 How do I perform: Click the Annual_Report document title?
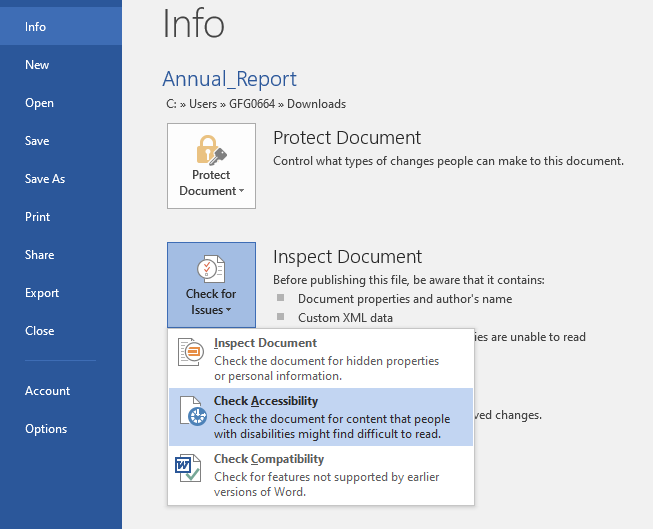(x=229, y=79)
